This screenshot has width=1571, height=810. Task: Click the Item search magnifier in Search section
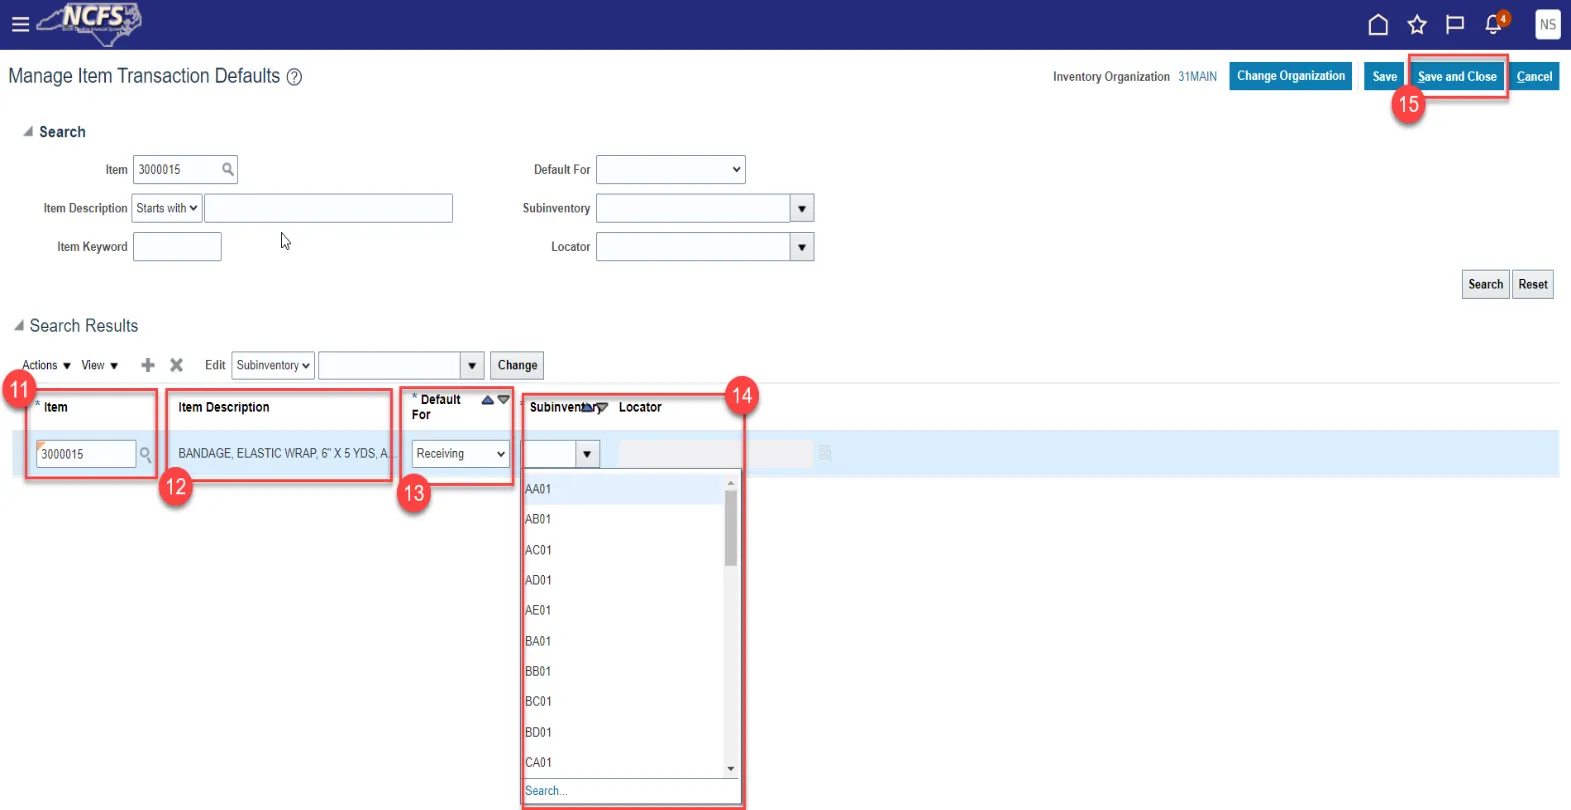click(228, 170)
